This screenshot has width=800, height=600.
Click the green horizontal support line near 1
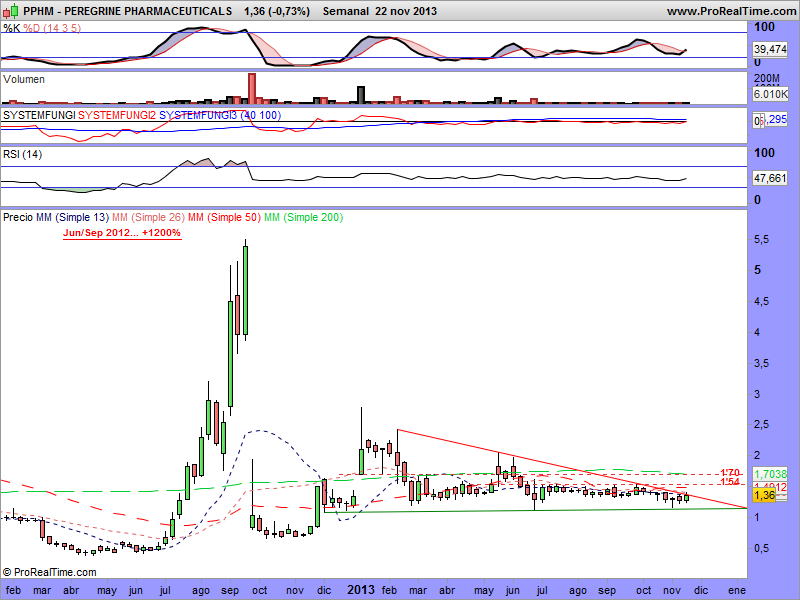click(x=536, y=510)
